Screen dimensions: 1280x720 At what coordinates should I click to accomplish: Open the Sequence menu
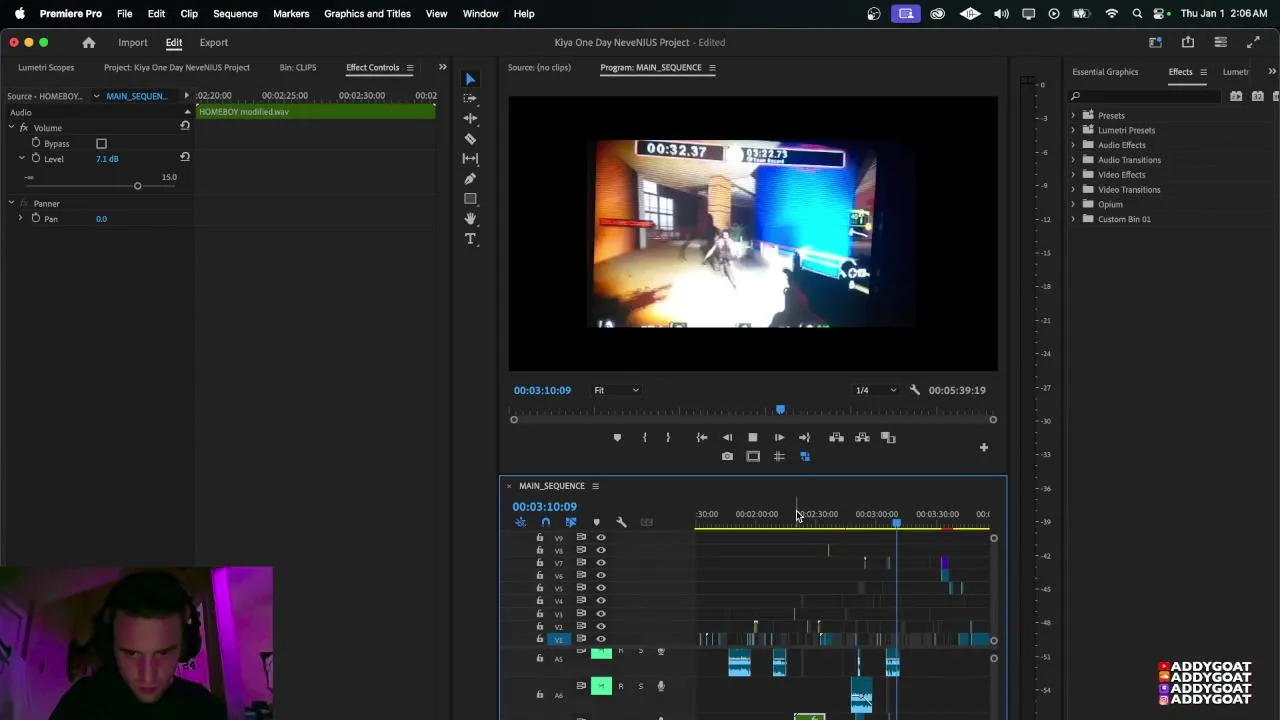235,14
